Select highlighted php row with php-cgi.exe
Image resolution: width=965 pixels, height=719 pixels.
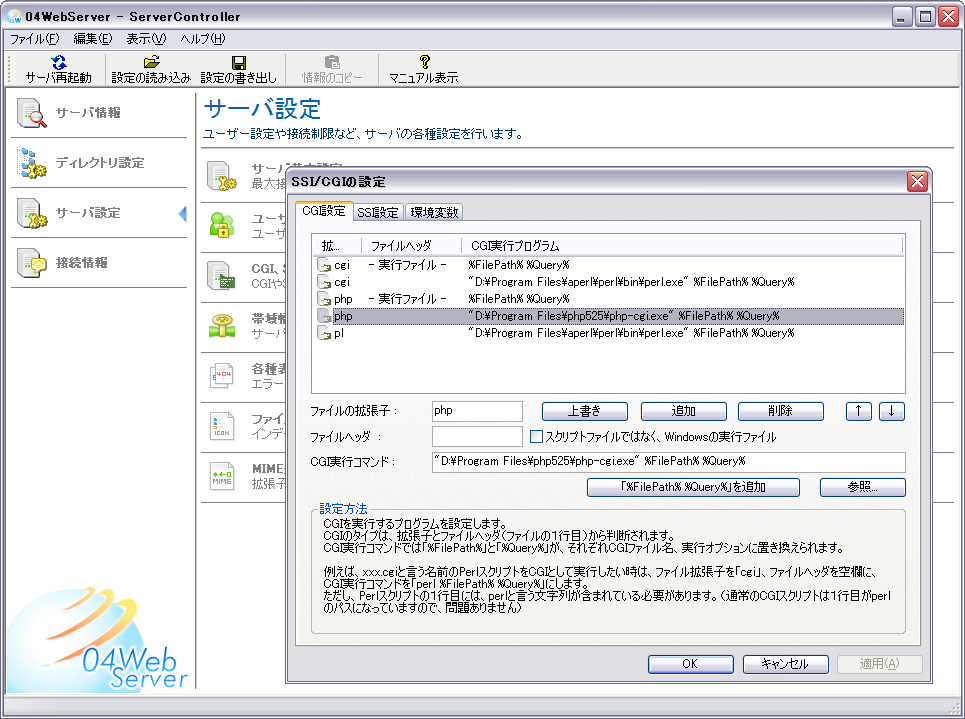[608, 316]
